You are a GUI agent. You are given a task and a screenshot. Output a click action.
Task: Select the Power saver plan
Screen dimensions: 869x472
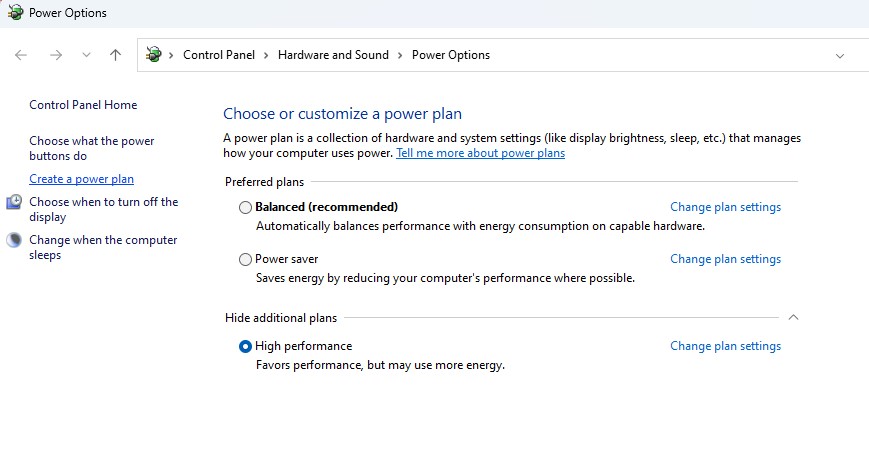[x=246, y=260]
